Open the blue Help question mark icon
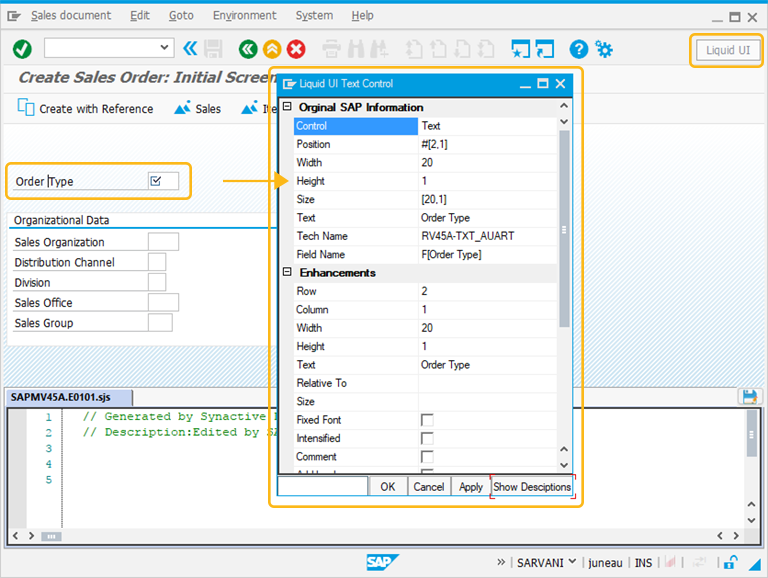 578,49
